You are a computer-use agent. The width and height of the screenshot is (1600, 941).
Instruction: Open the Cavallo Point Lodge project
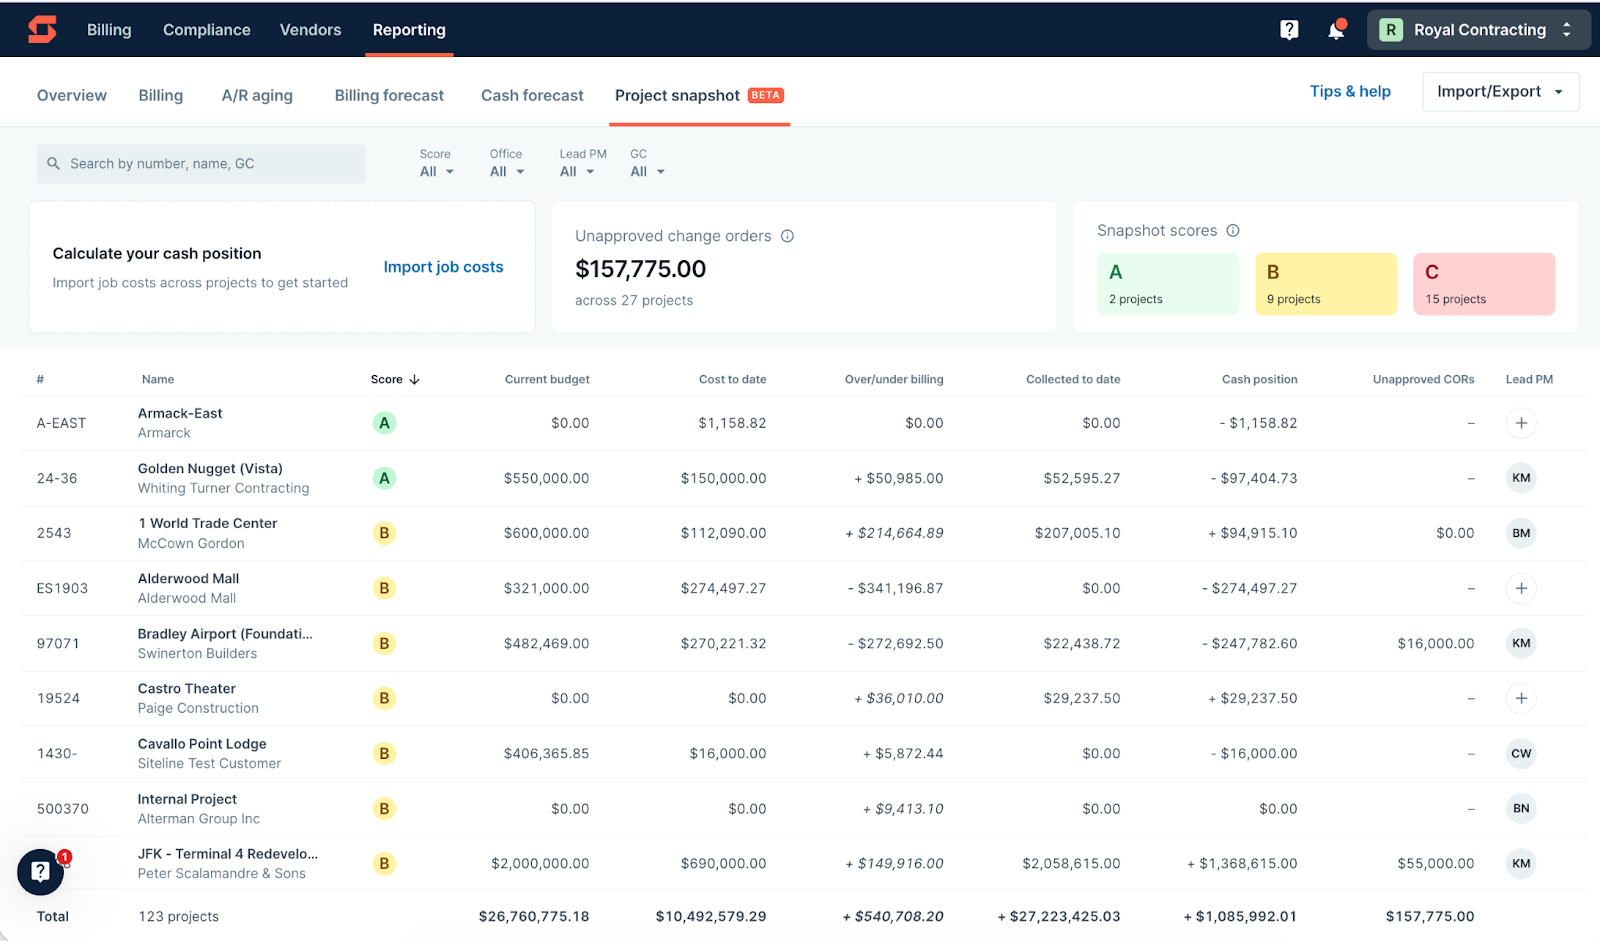point(202,744)
